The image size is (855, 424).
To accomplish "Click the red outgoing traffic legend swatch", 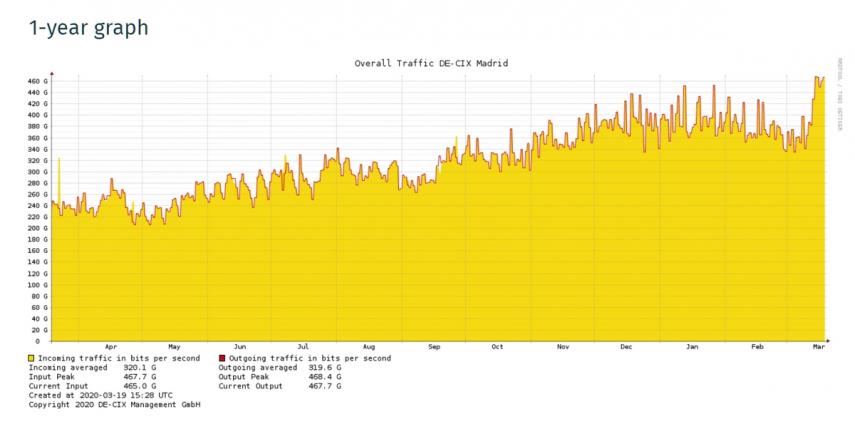I will 222,359.
